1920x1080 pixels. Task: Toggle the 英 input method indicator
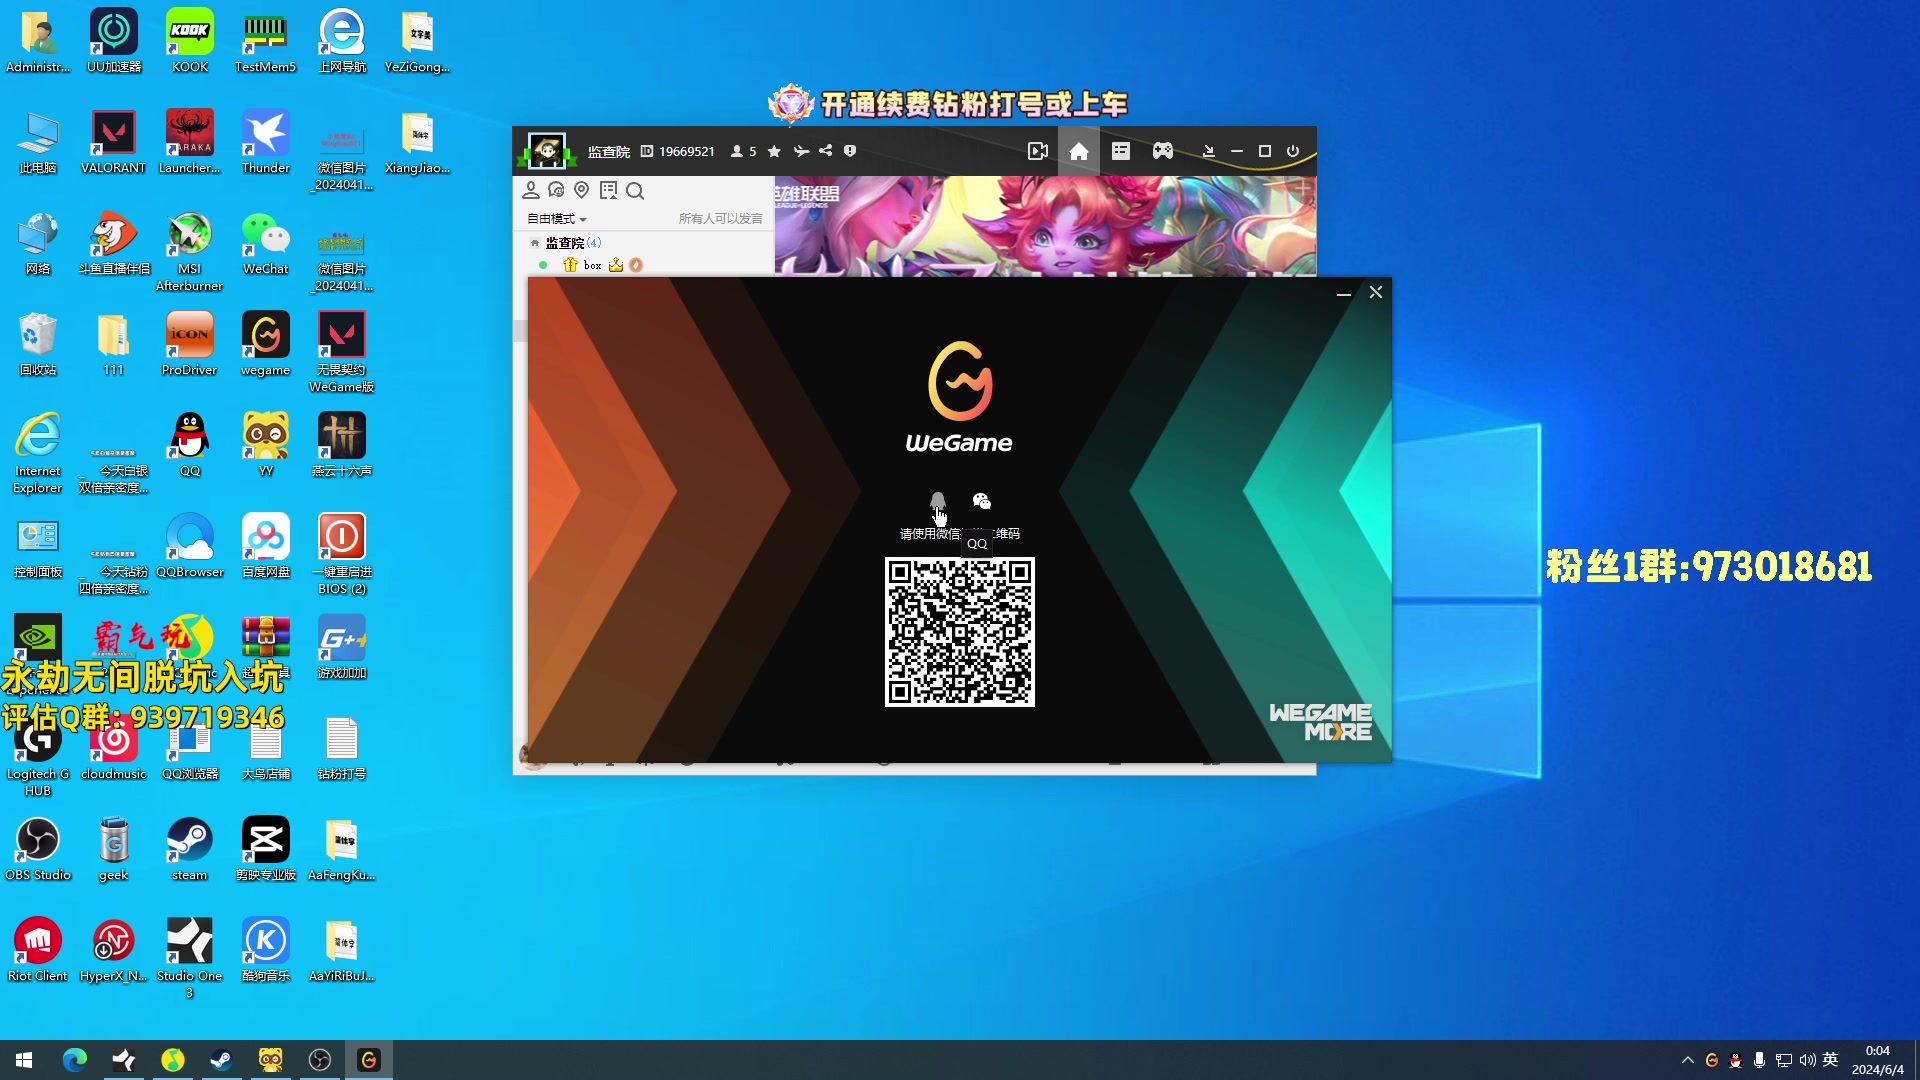click(x=1831, y=1060)
